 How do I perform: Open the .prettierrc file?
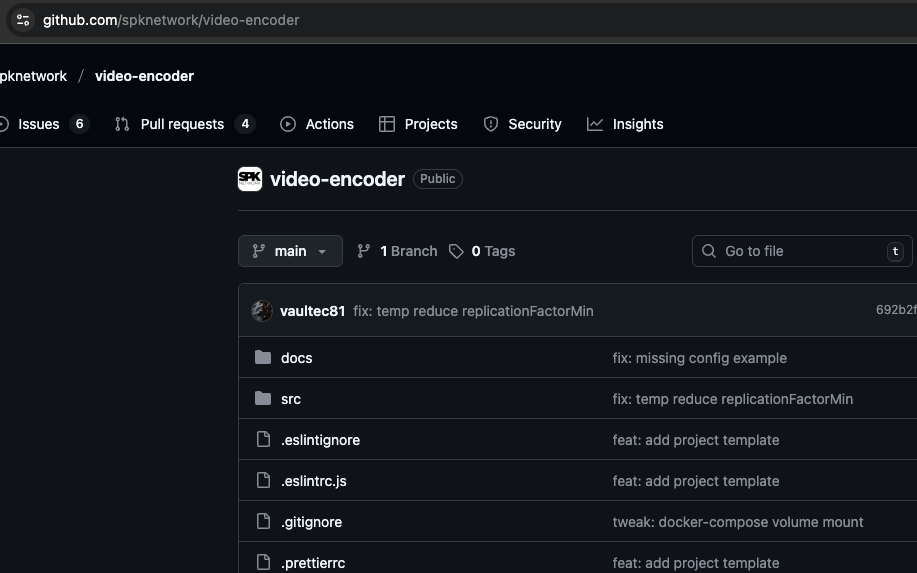click(312, 563)
